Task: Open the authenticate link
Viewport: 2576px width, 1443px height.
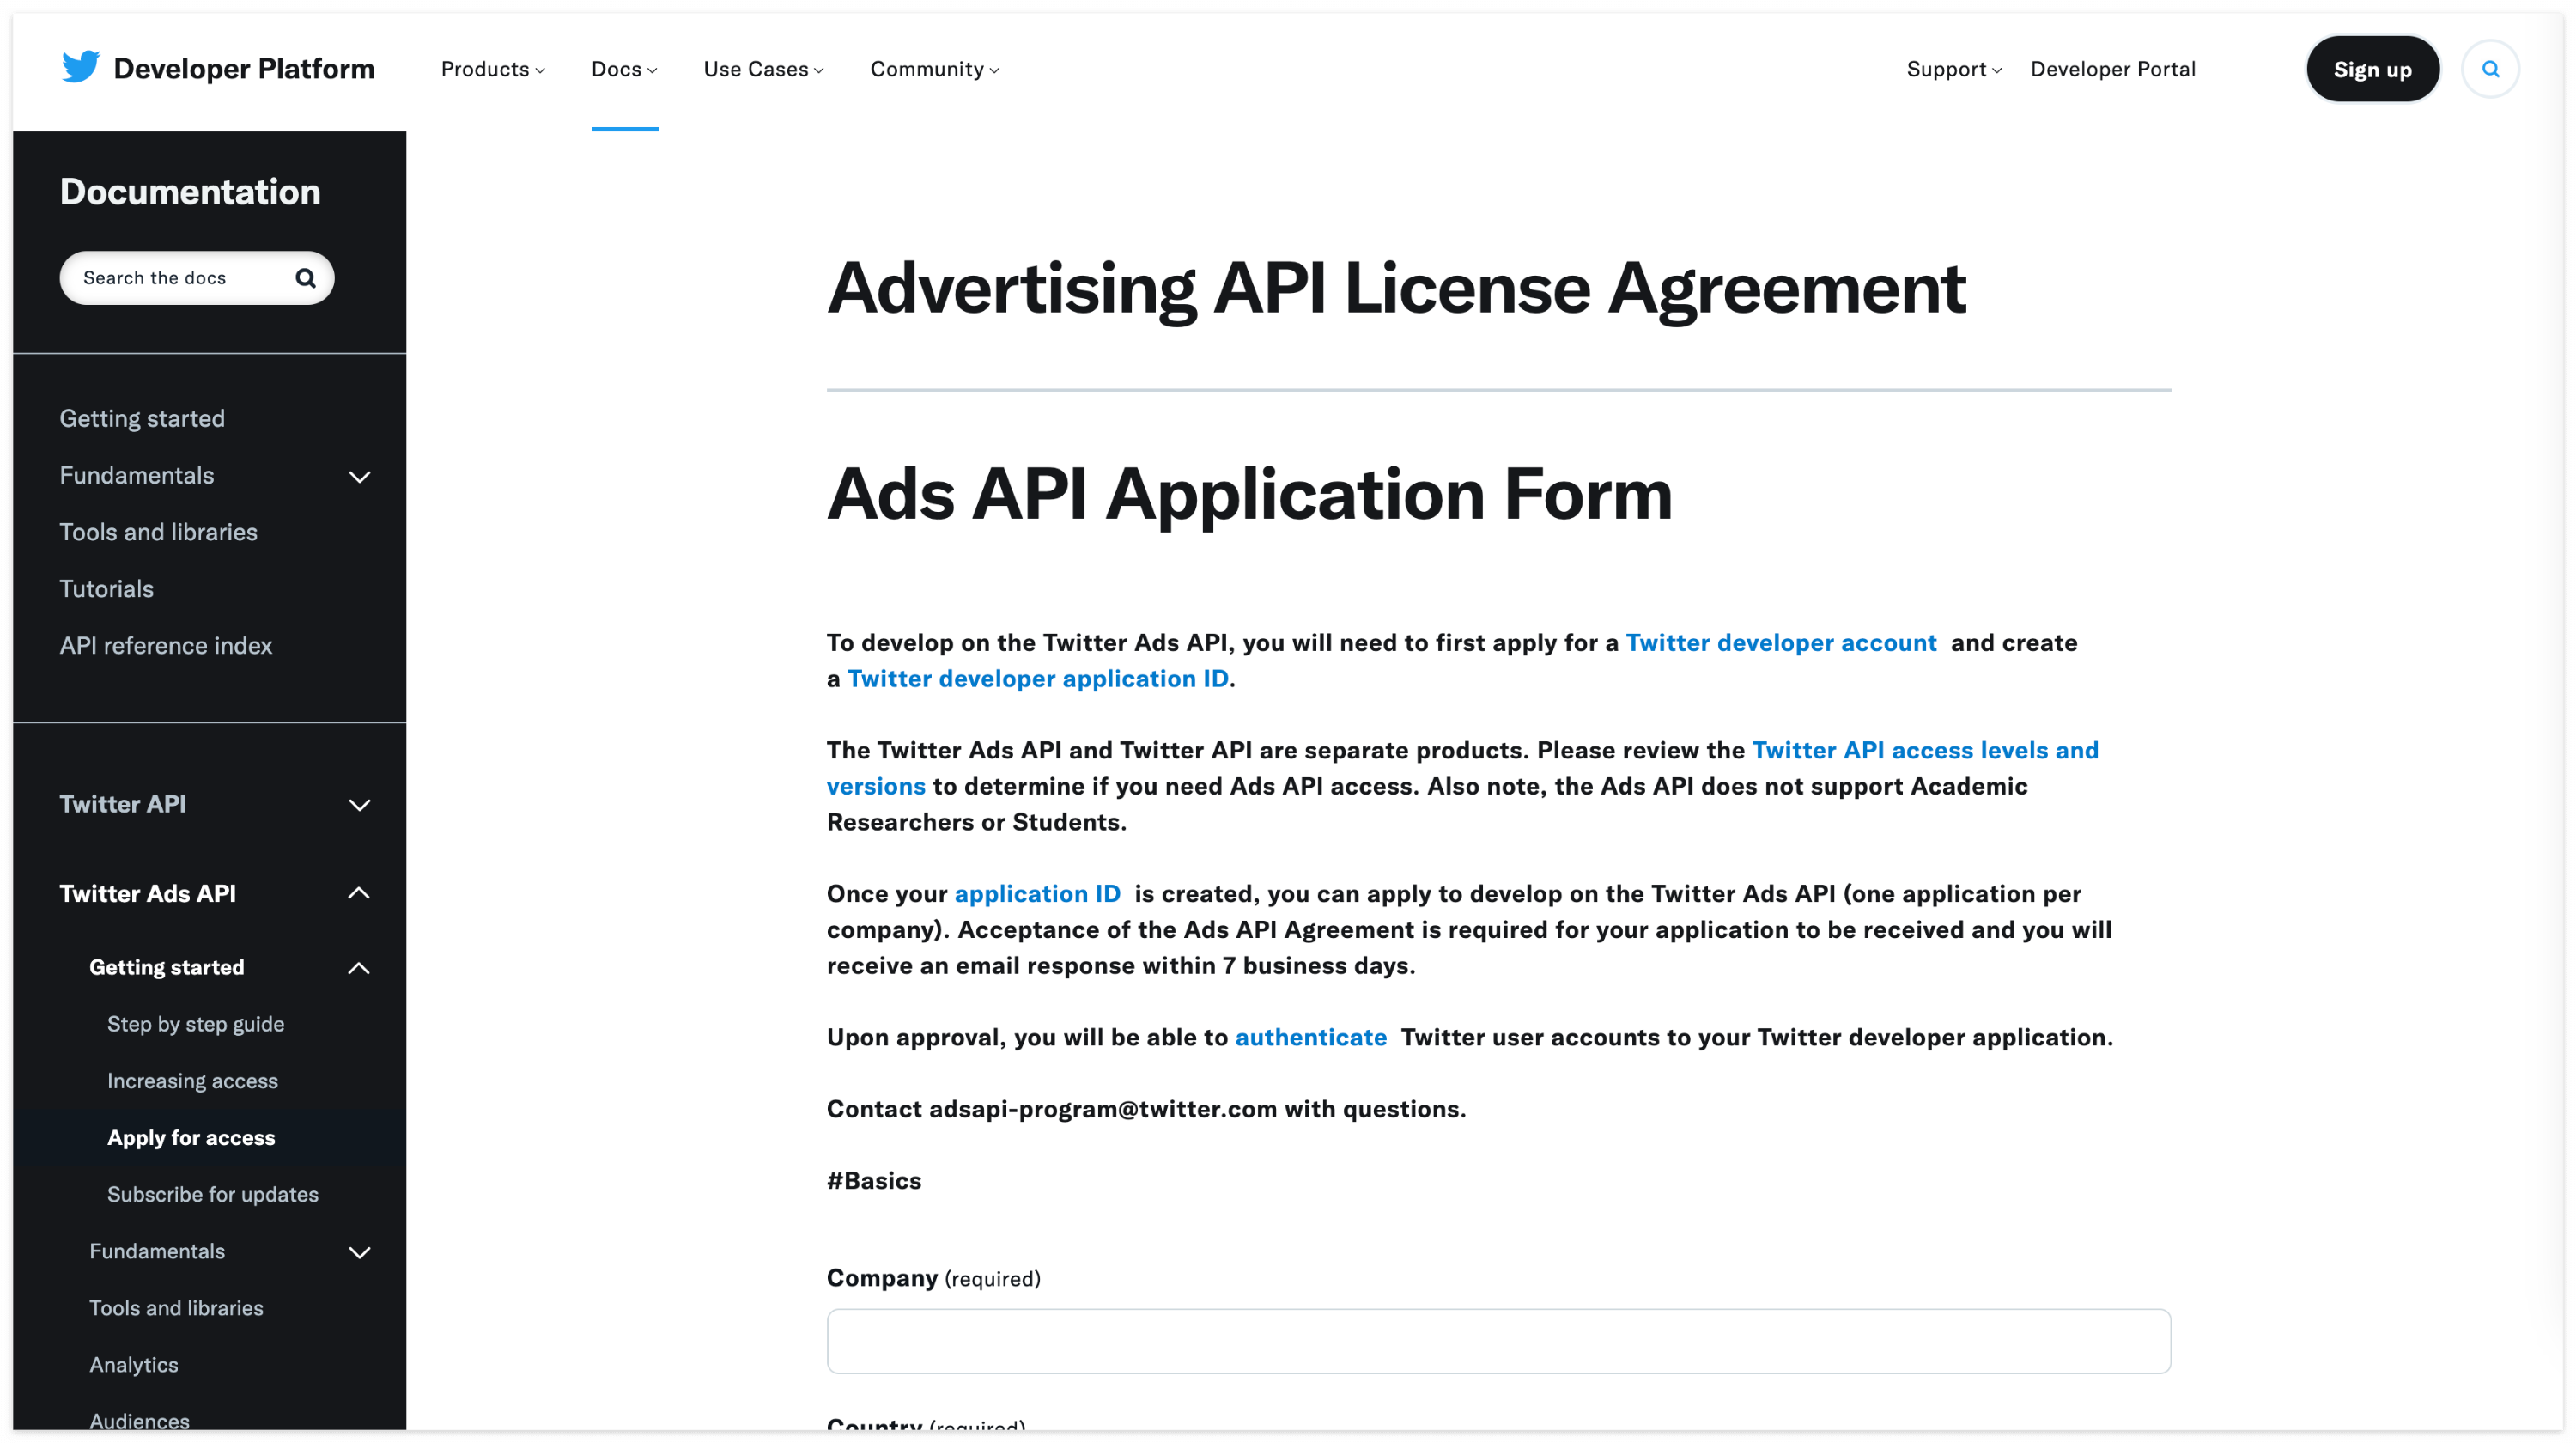Action: [x=1310, y=1037]
